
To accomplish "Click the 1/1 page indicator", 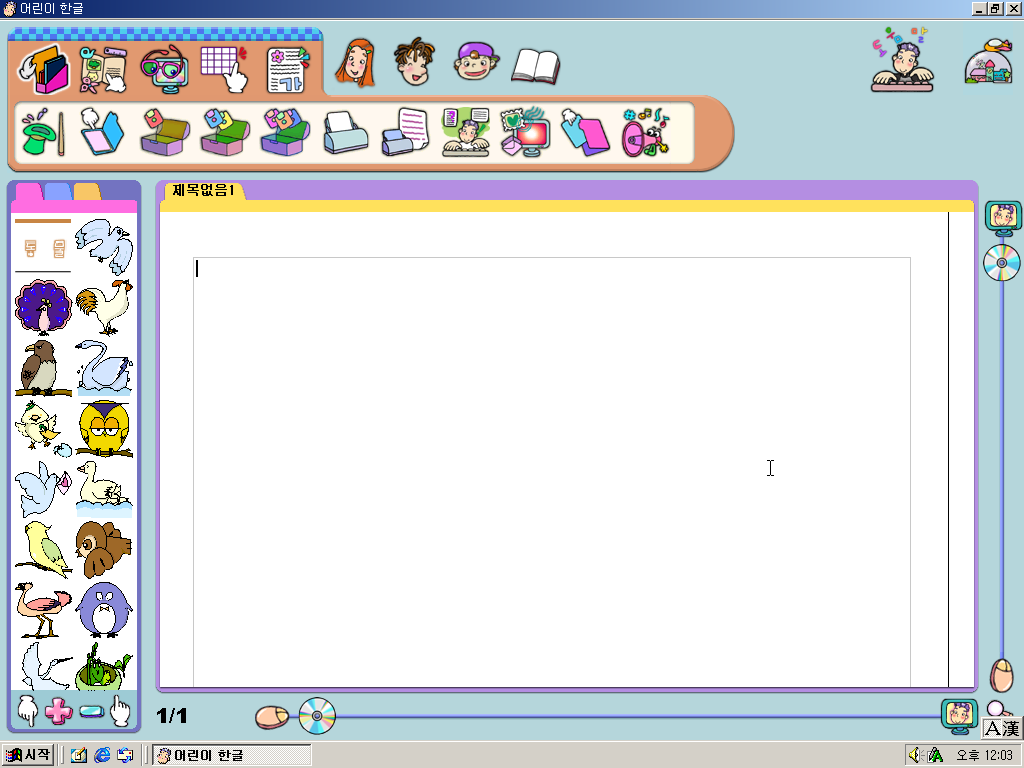I will tap(172, 716).
